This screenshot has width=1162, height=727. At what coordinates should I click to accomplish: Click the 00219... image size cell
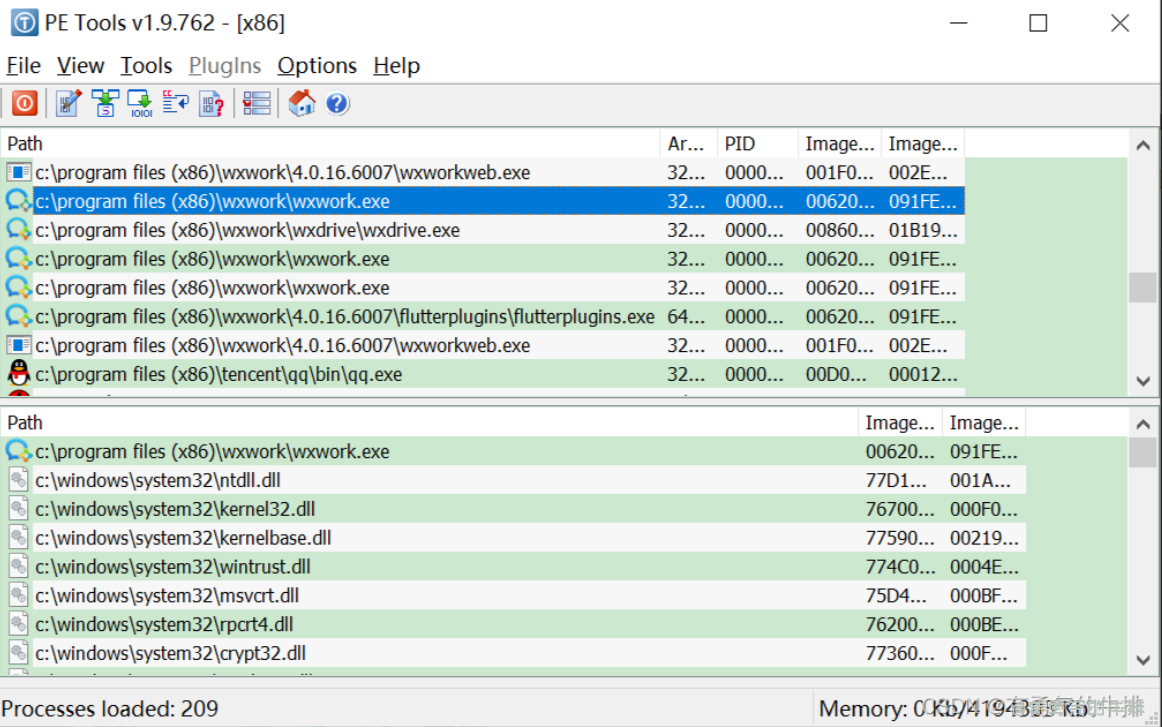click(983, 538)
